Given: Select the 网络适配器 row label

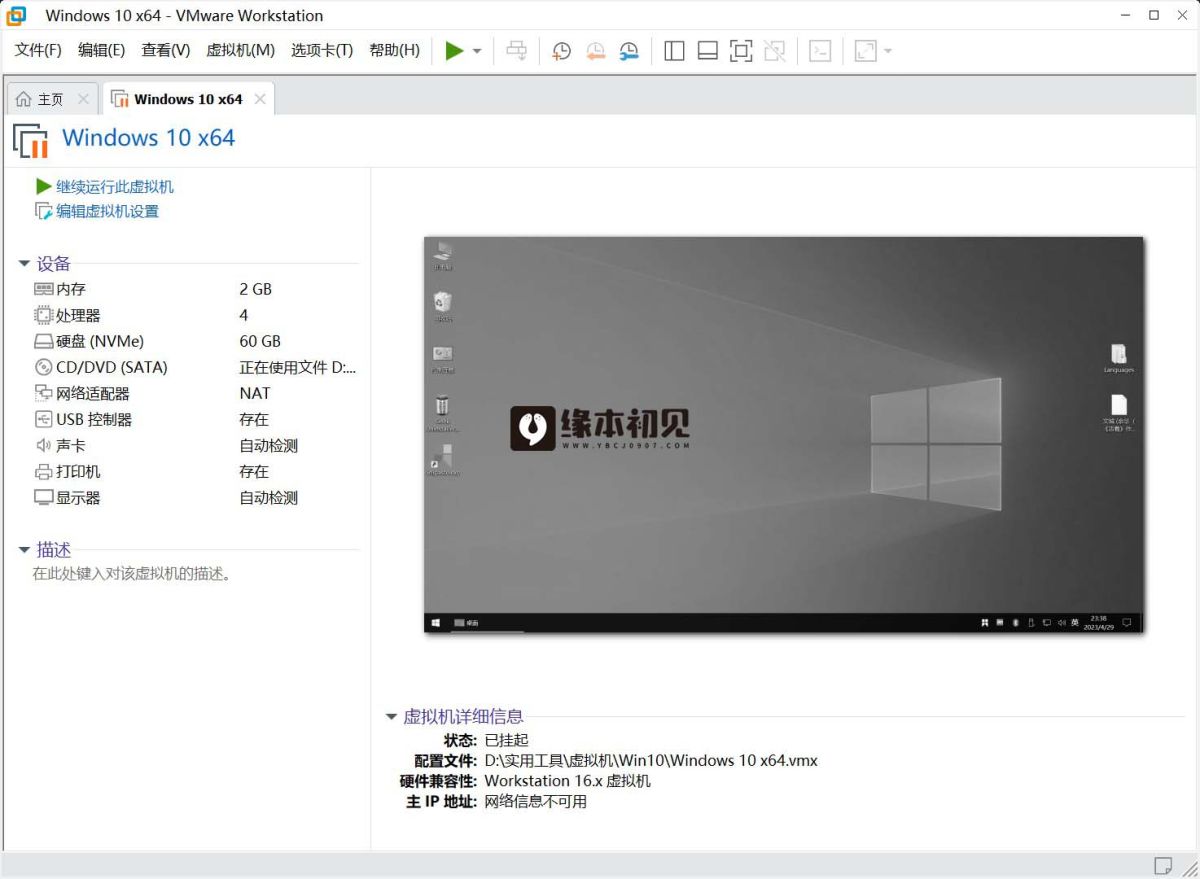Looking at the screenshot, I should coord(93,393).
